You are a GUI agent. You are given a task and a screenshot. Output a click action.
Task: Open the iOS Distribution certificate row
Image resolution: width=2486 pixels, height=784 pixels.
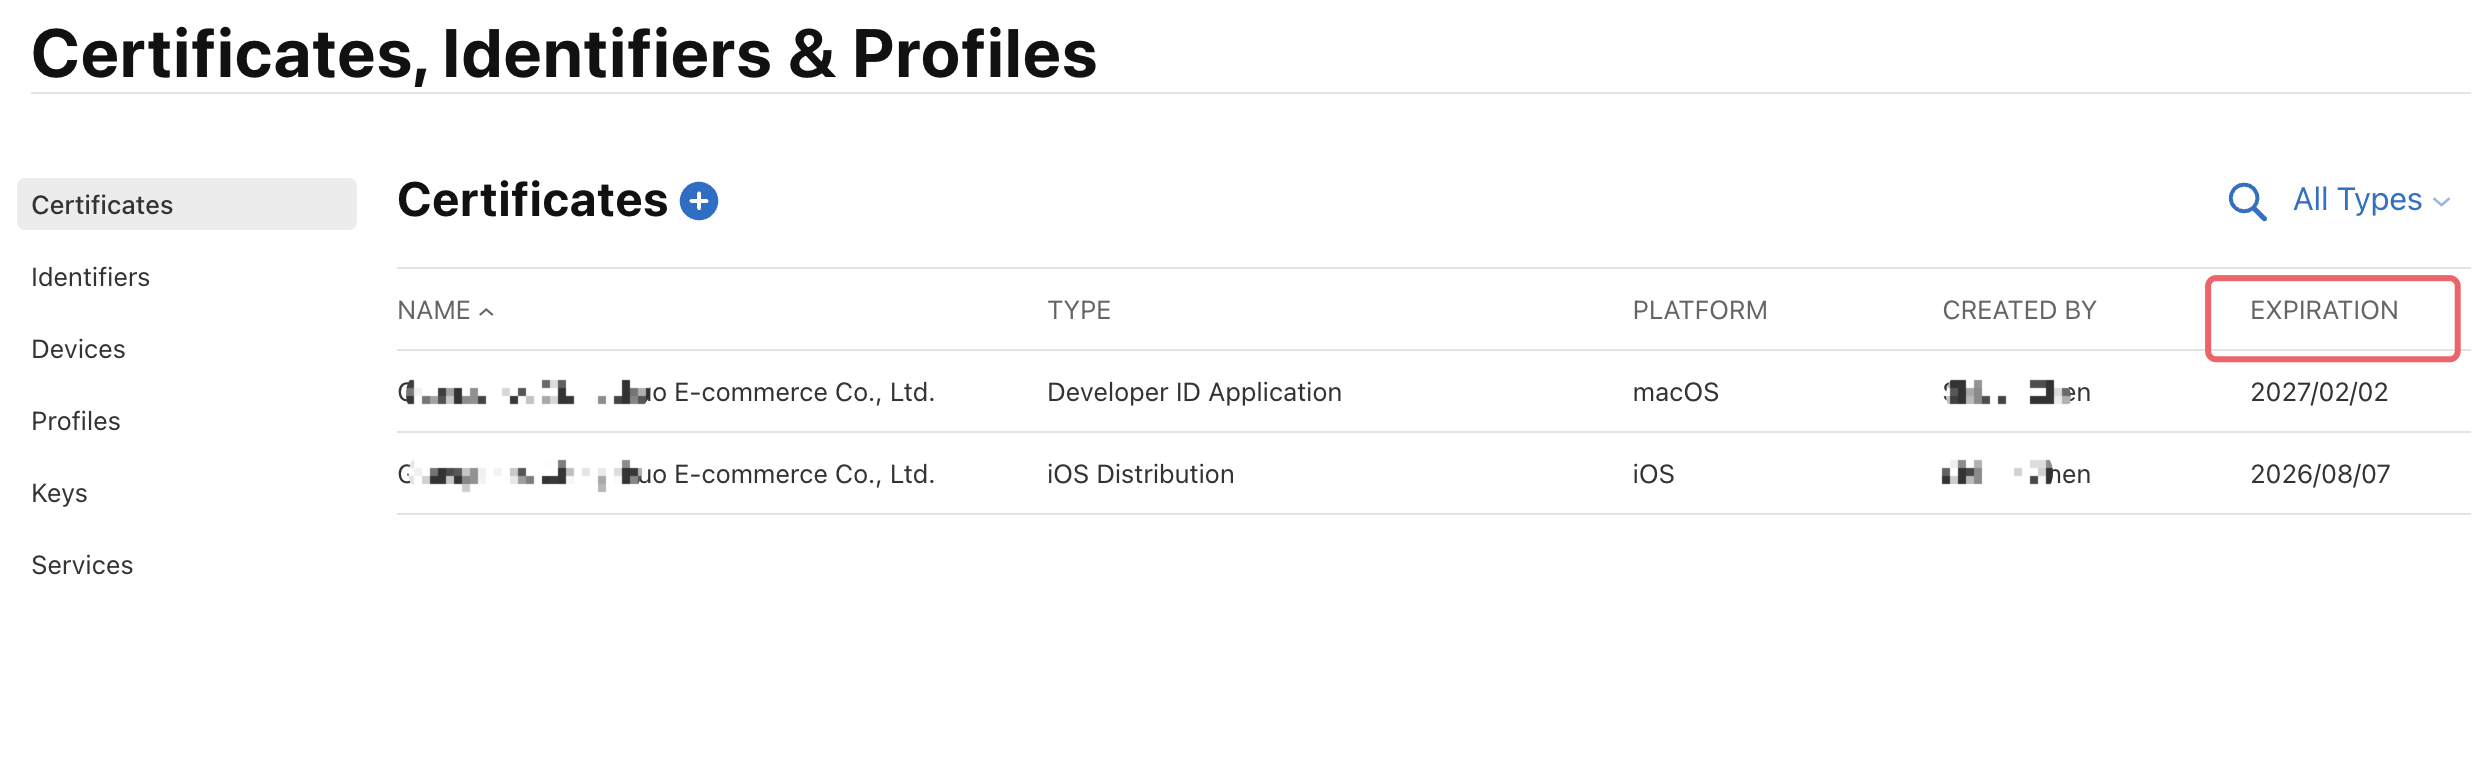point(1140,474)
